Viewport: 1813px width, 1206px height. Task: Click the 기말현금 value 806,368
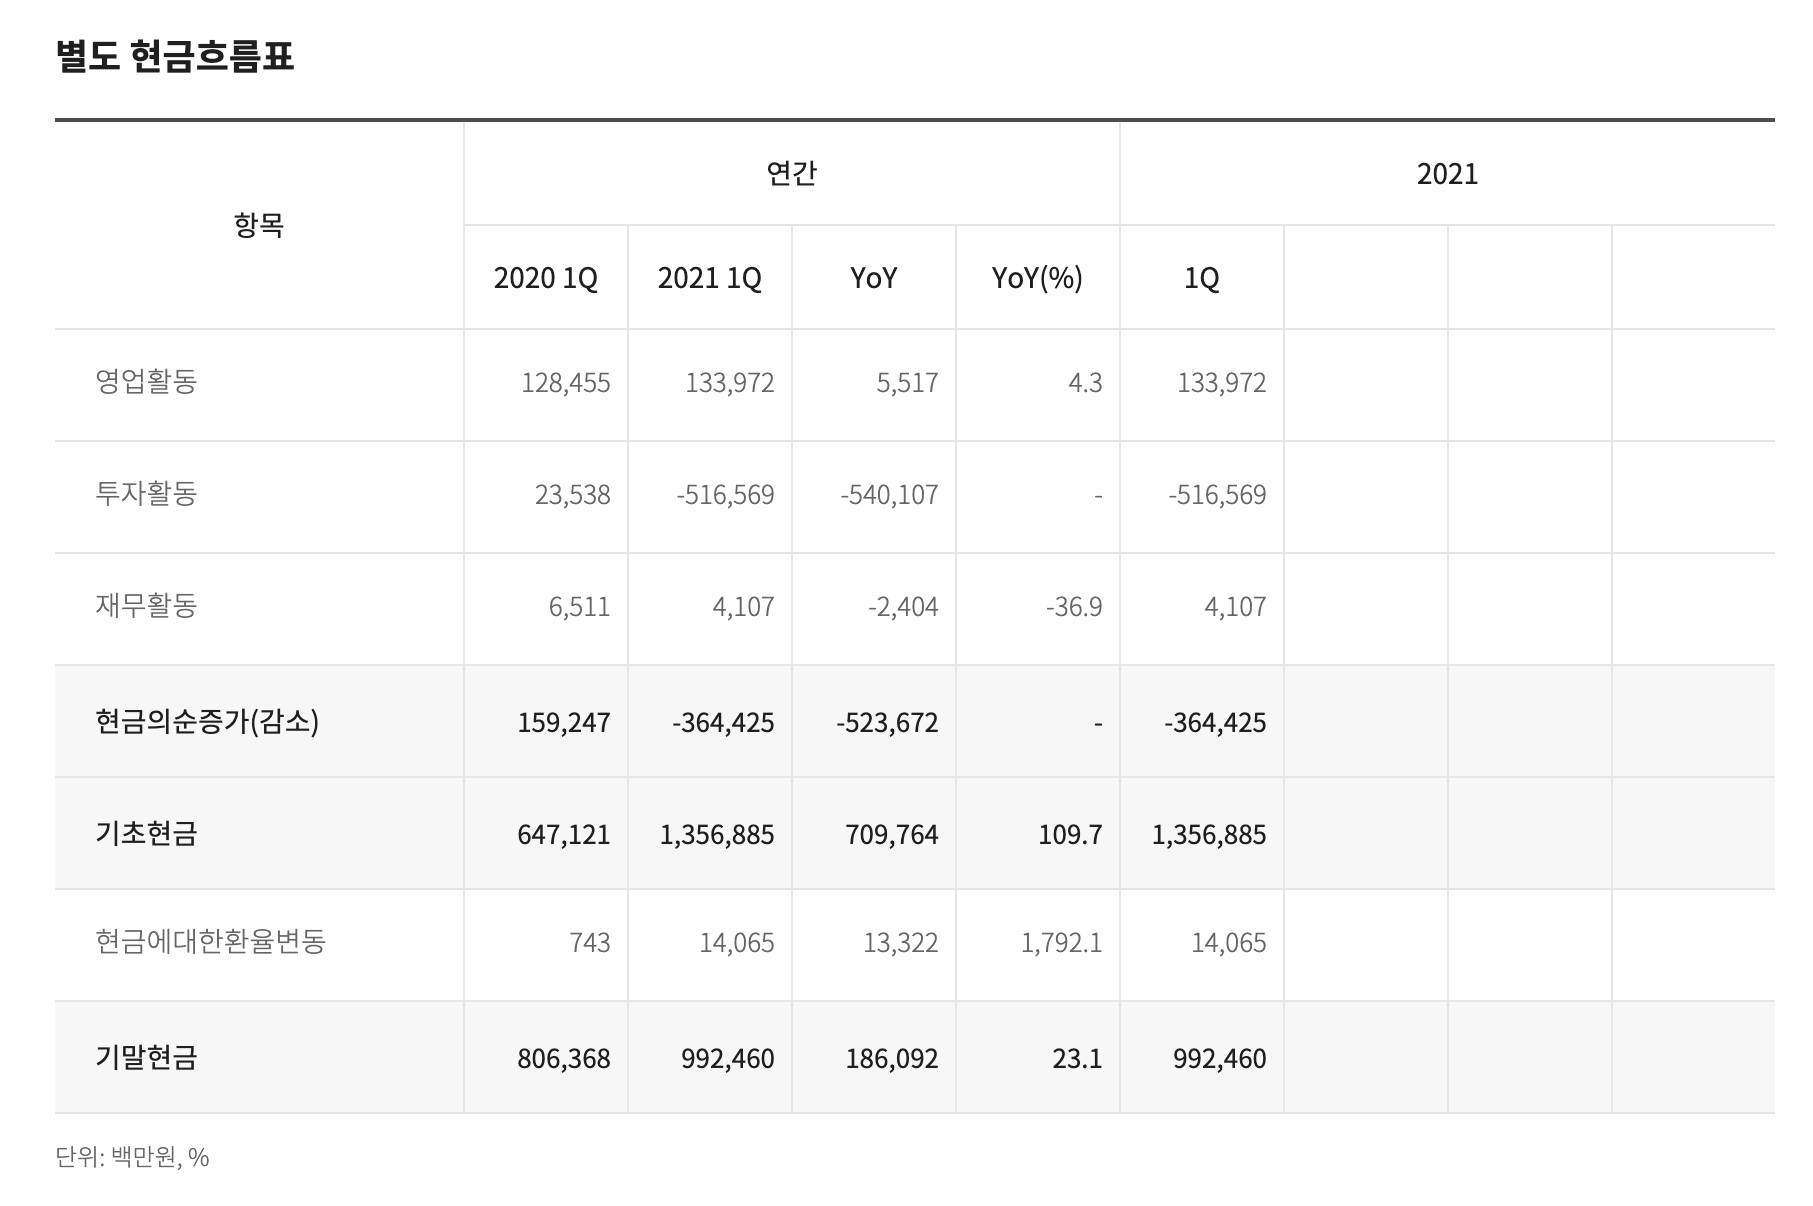pos(564,1059)
